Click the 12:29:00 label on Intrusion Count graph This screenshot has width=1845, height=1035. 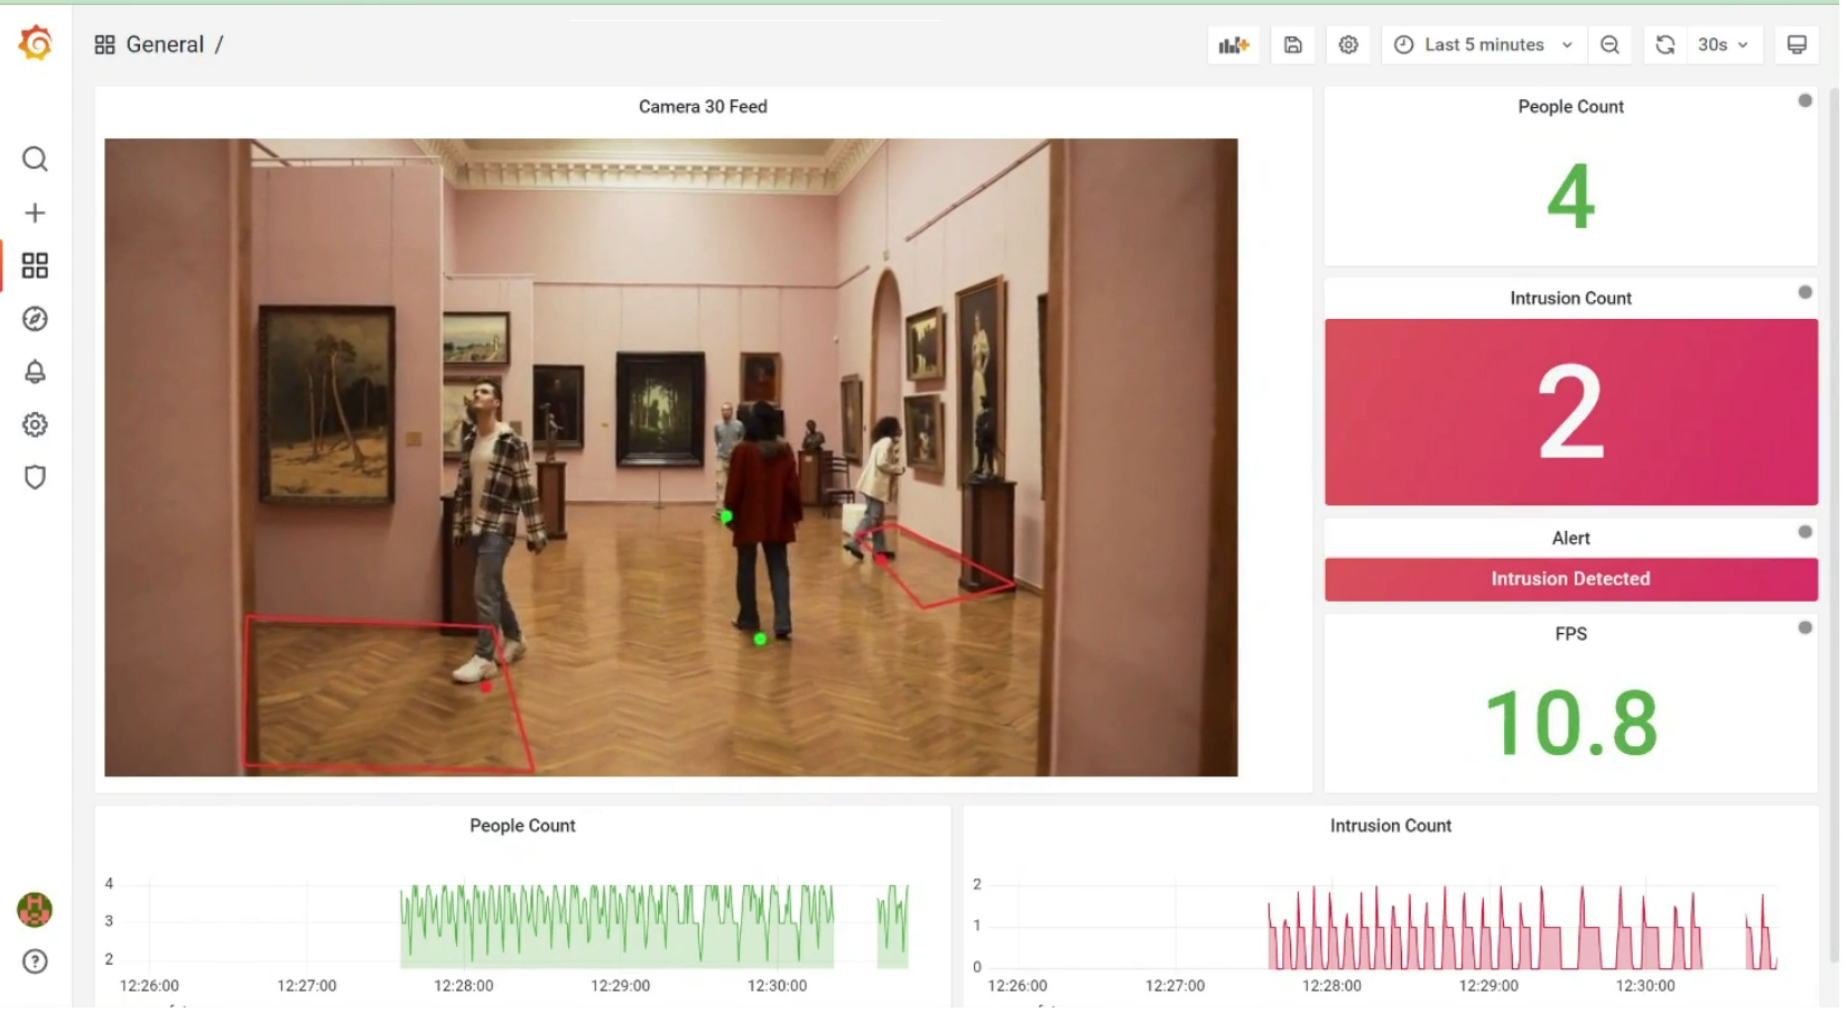tap(1488, 986)
